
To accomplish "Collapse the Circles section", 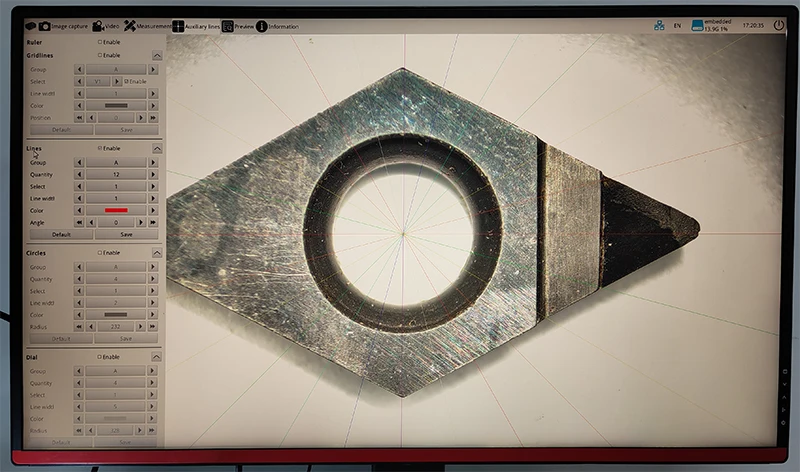I will click(157, 253).
